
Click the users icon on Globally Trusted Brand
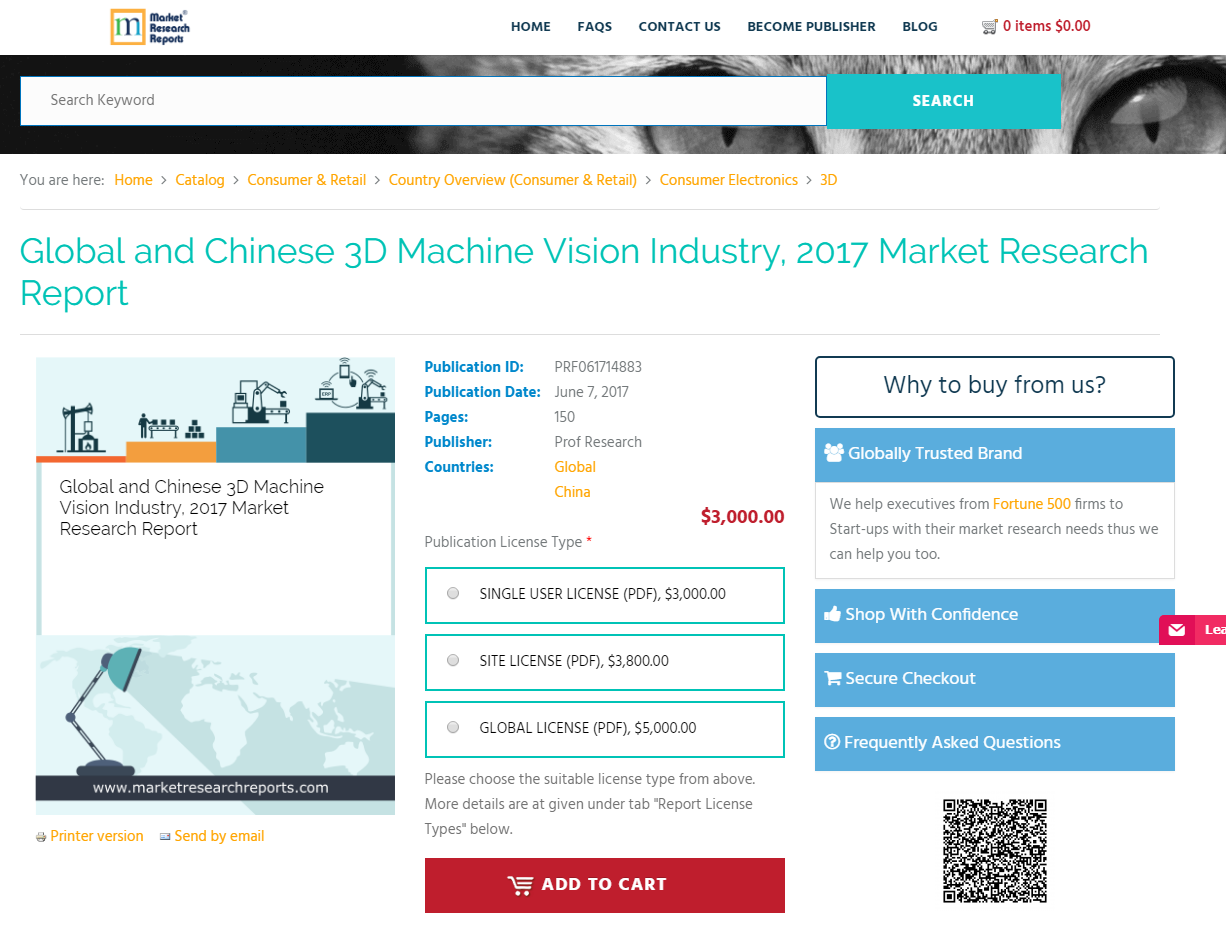834,453
